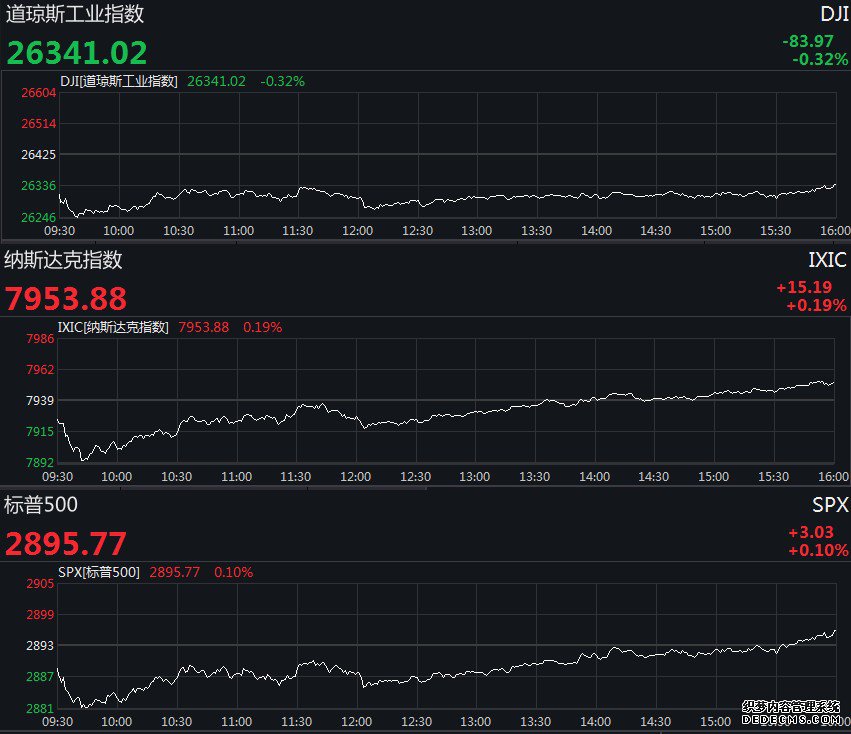Click the 纳斯达克指数 title
This screenshot has height=734, width=851.
coord(63,260)
